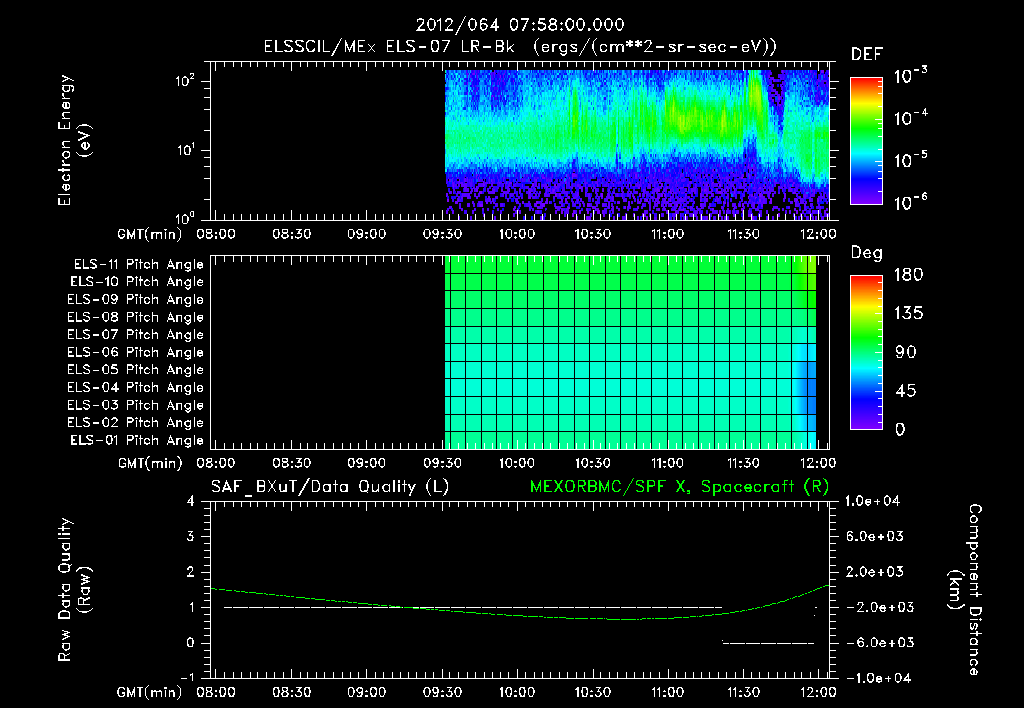This screenshot has height=708, width=1024.
Task: Select ELS-10 Pitch Angle row label
Action: pyautogui.click(x=136, y=282)
